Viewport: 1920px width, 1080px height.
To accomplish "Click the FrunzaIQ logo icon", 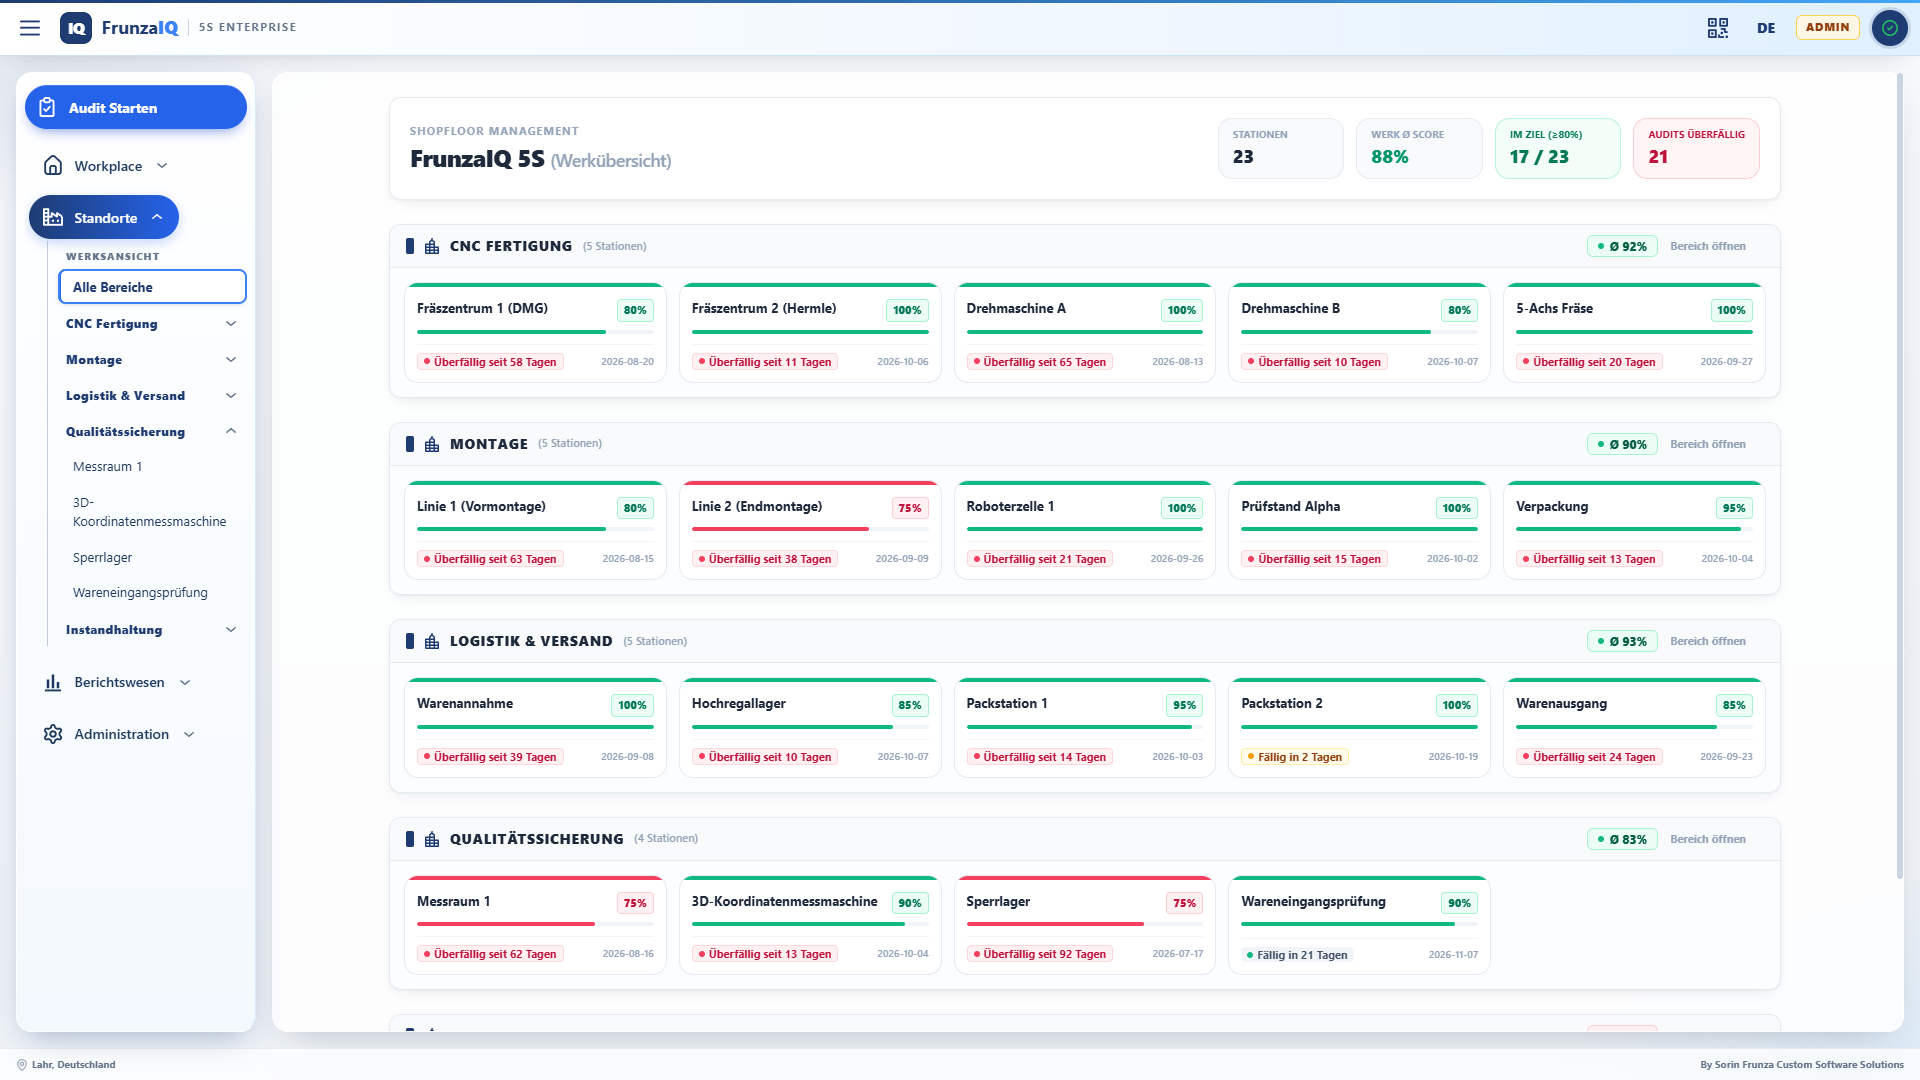I will [76, 28].
